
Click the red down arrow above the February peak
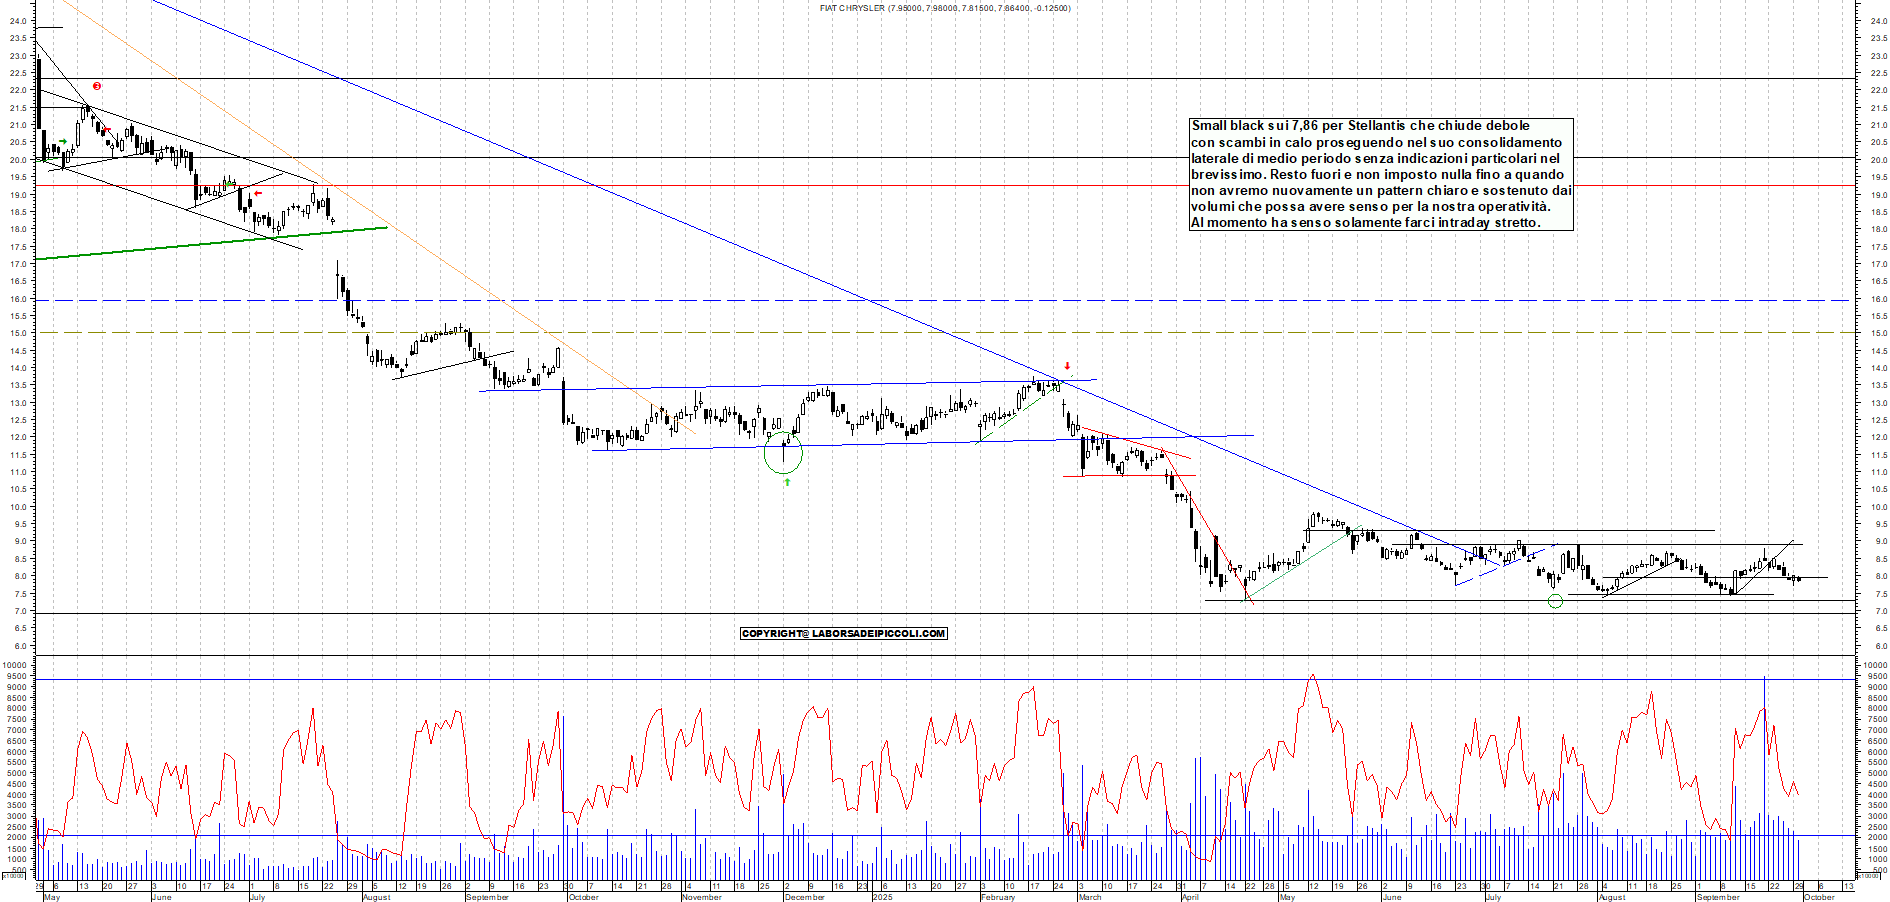[1067, 366]
